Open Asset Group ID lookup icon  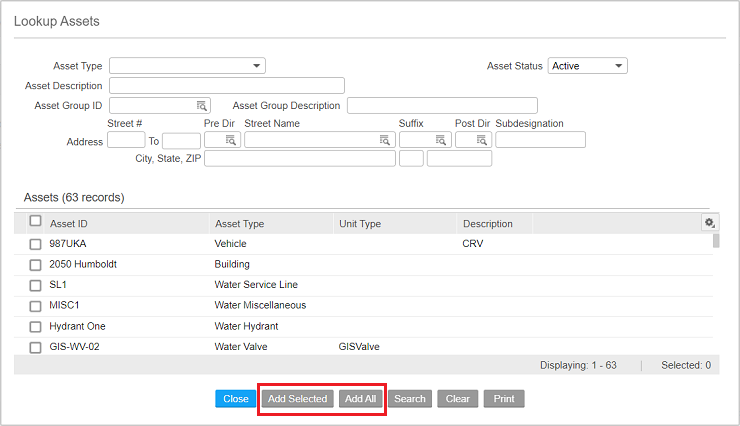(201, 106)
